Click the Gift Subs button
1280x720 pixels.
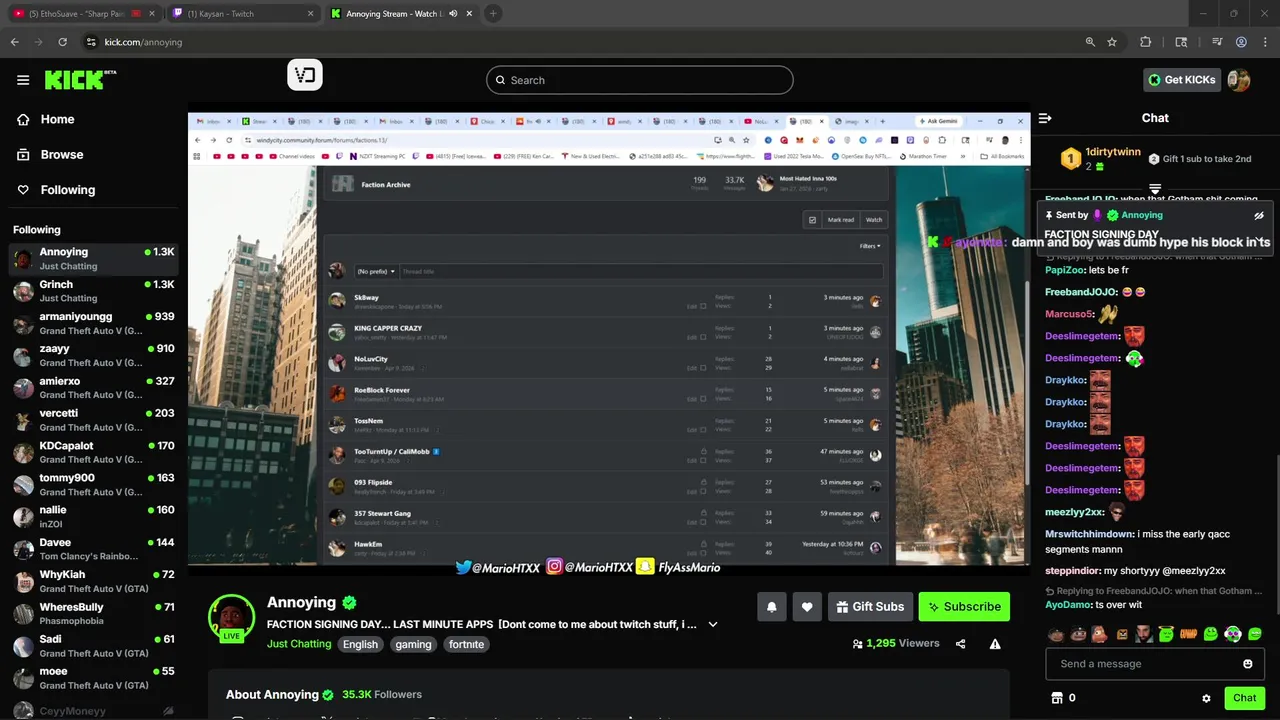point(868,607)
